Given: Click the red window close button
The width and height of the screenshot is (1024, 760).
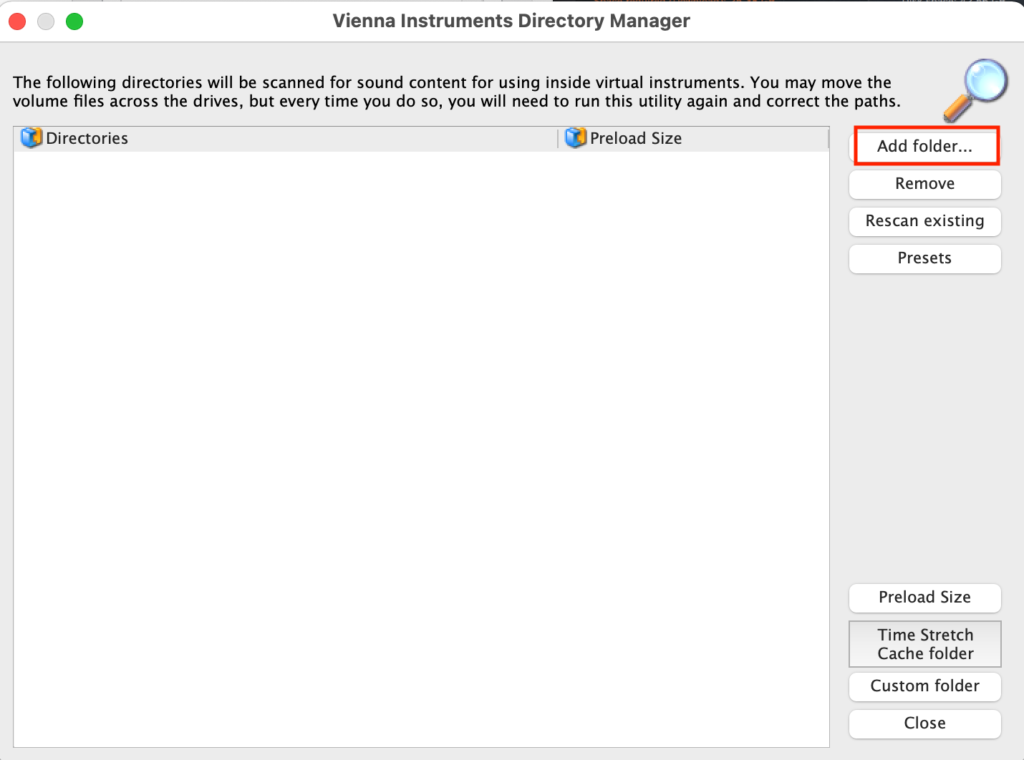Looking at the screenshot, I should pos(18,22).
